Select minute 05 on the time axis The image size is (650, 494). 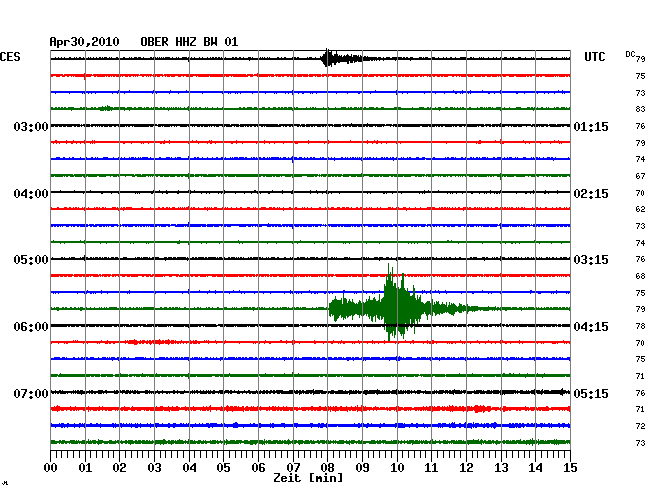223,467
